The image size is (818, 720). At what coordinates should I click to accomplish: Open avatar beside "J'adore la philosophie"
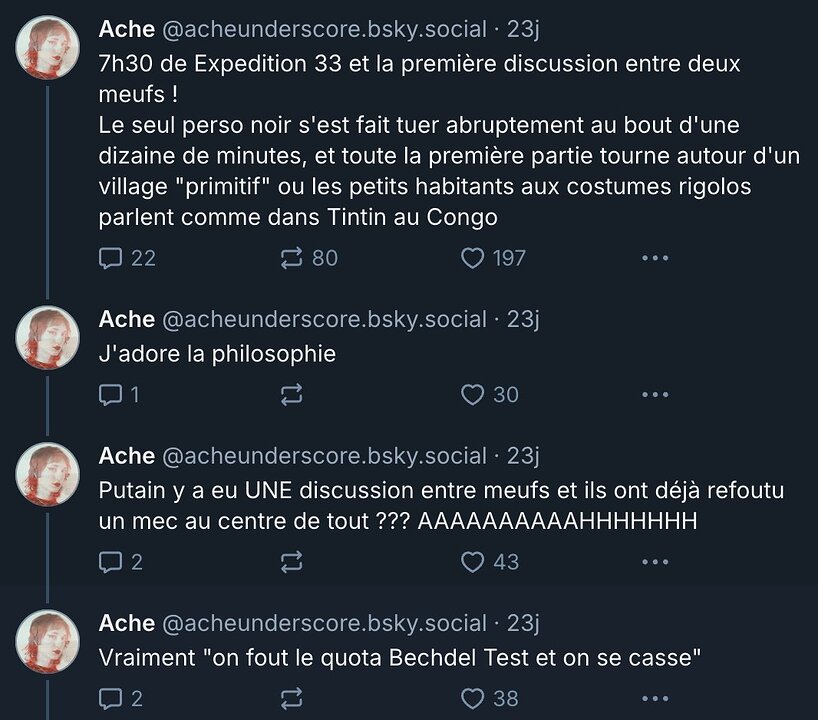tap(47, 338)
